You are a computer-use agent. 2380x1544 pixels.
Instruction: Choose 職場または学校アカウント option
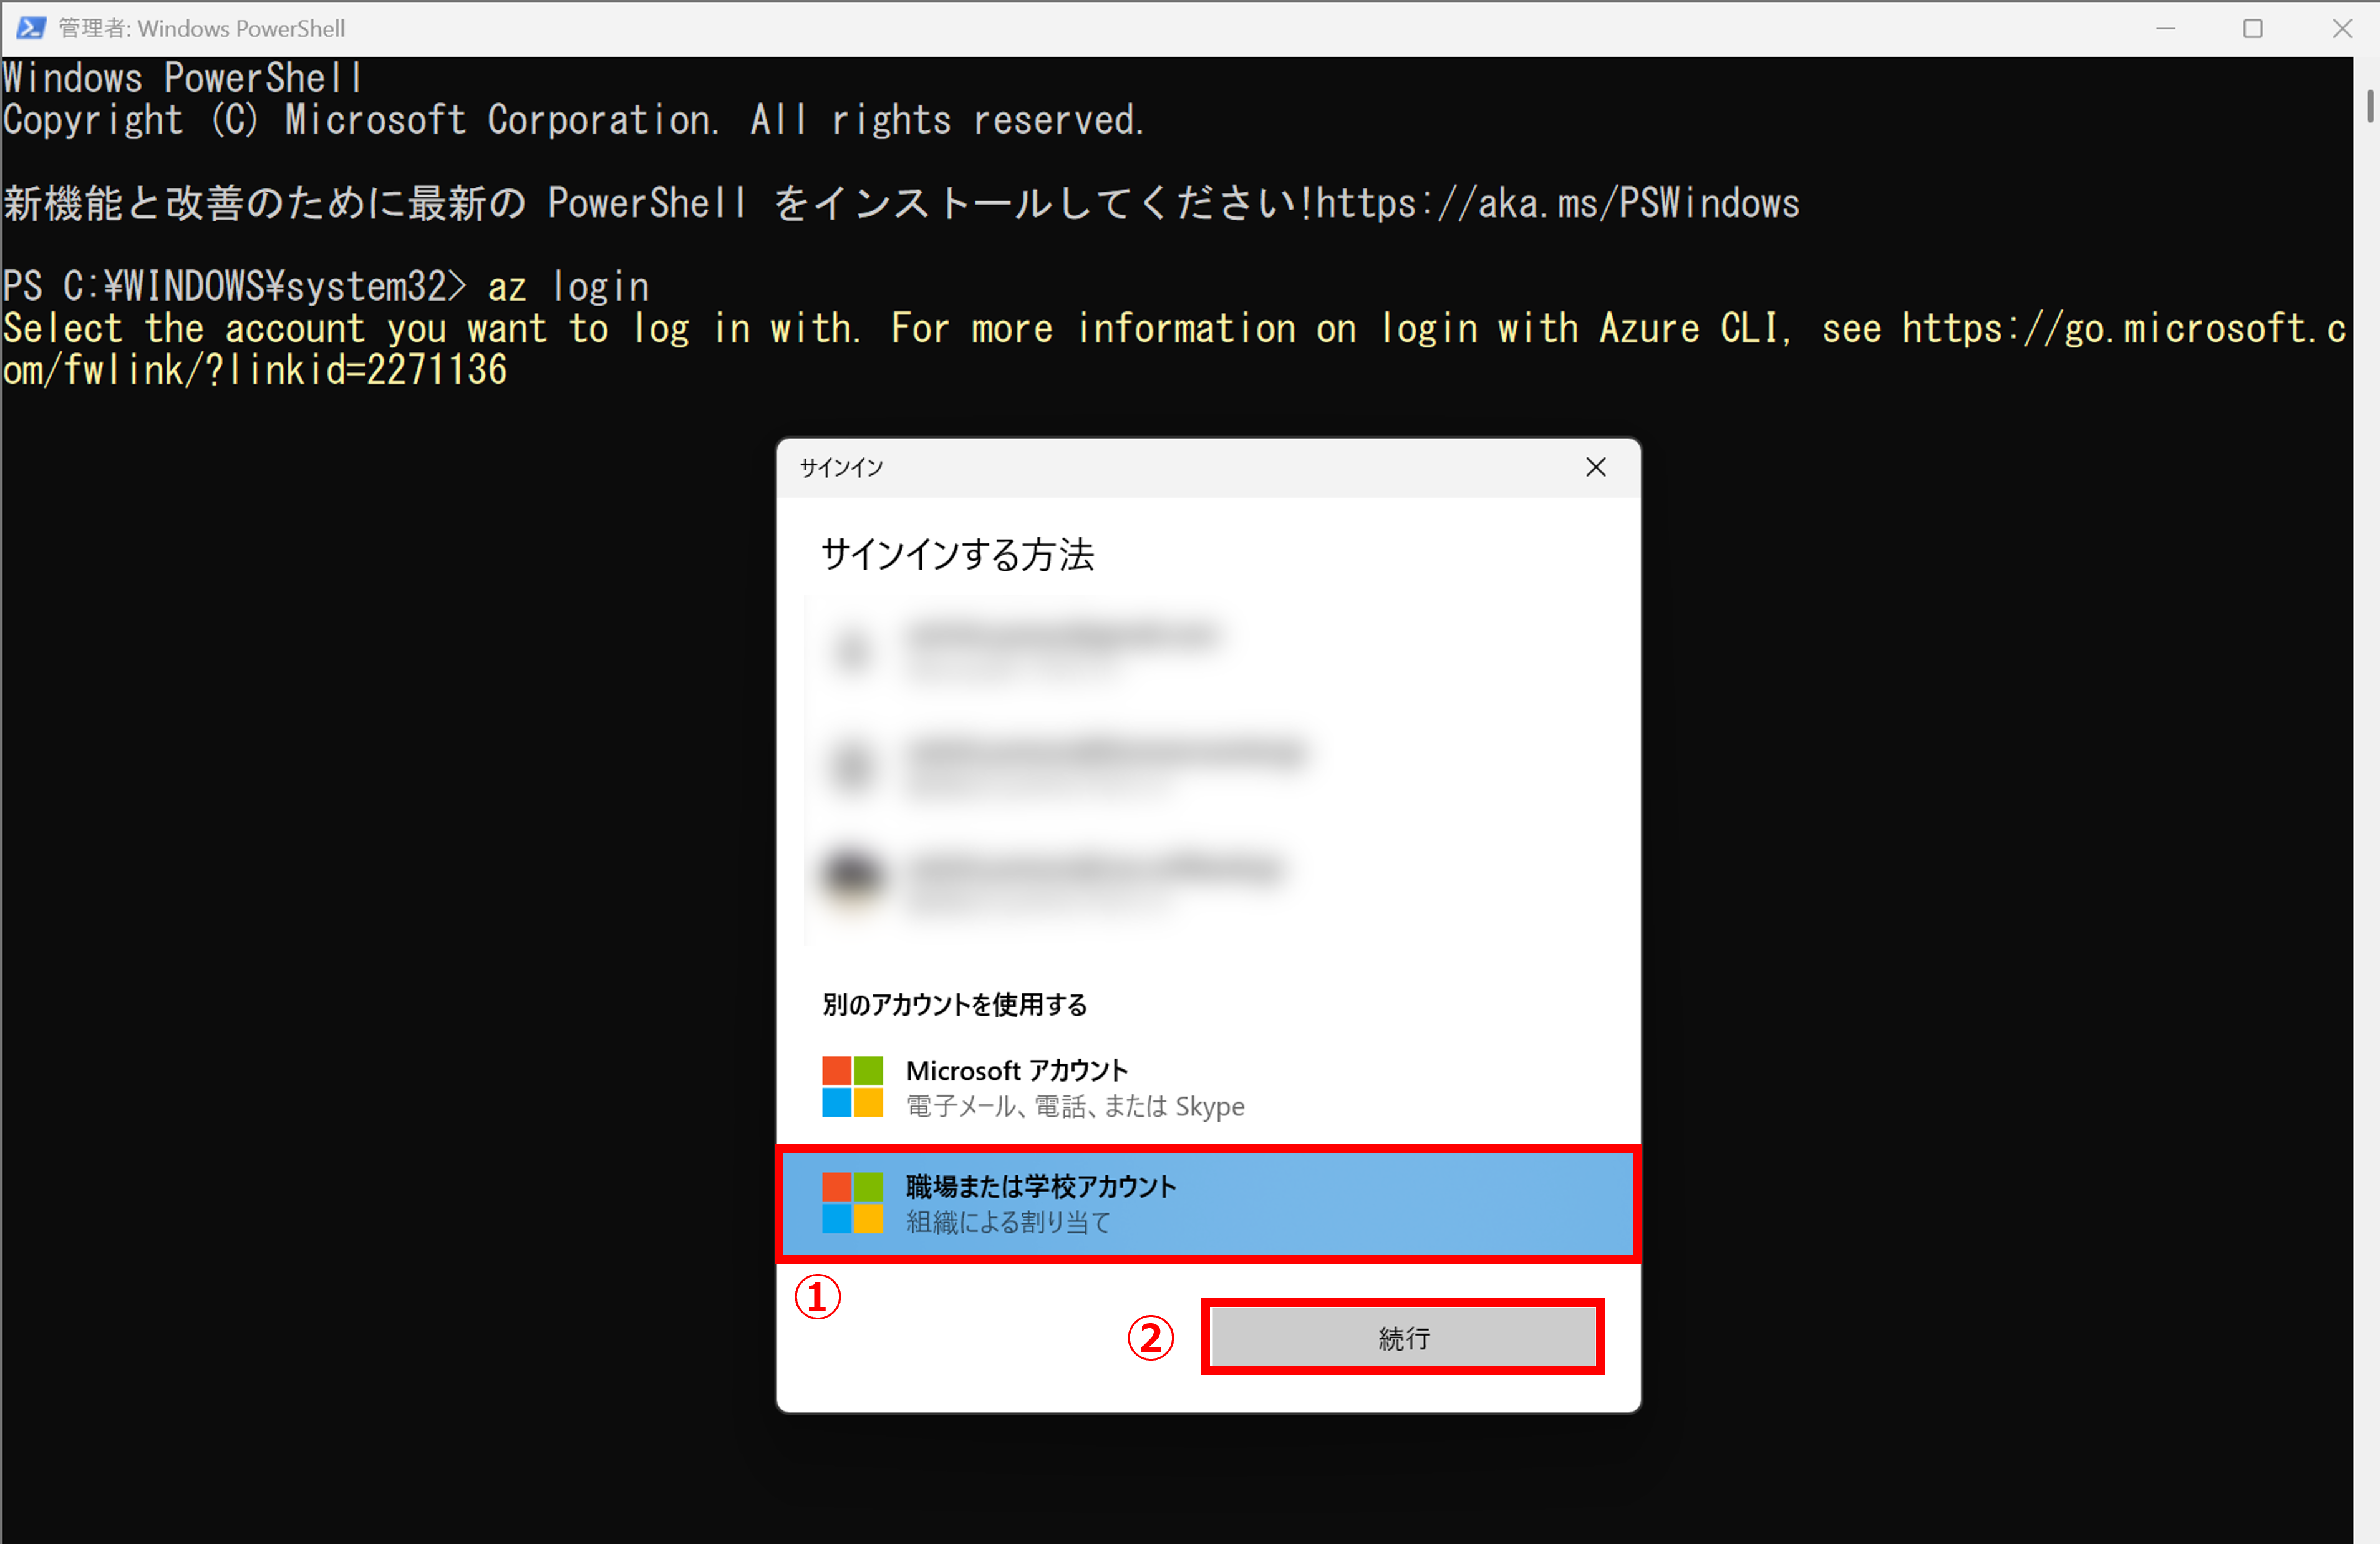click(1208, 1204)
